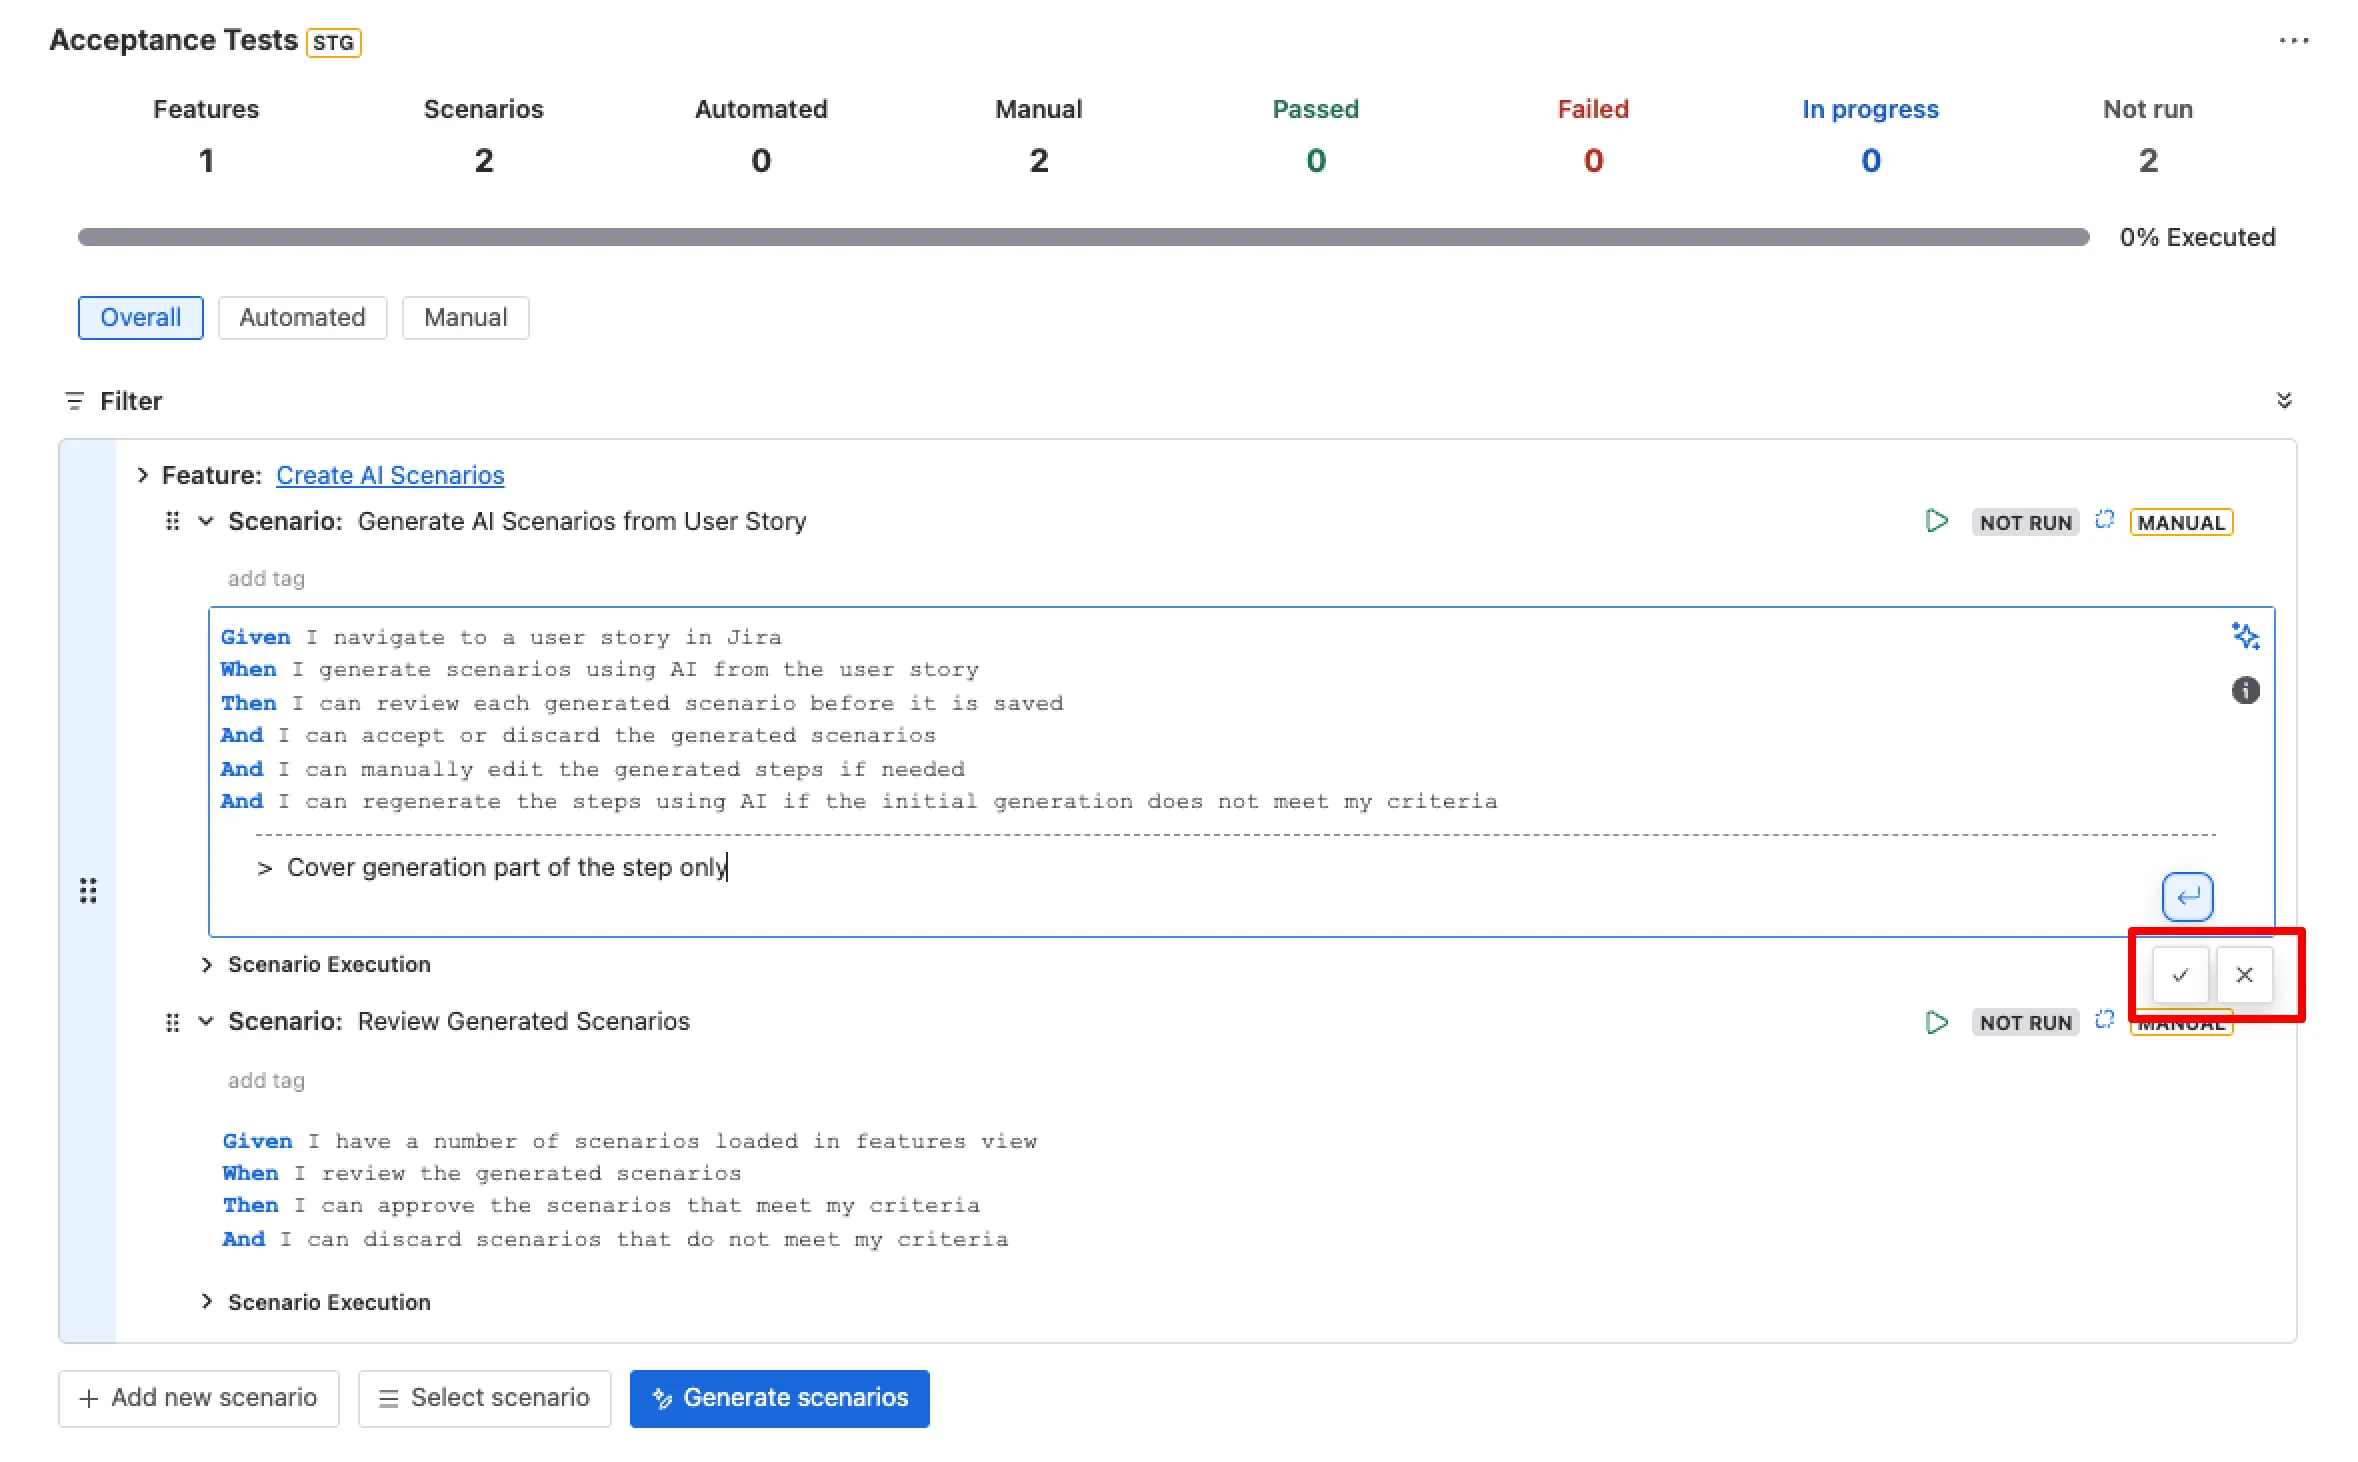This screenshot has width=2358, height=1462.
Task: Click the Passed count
Action: (1315, 160)
